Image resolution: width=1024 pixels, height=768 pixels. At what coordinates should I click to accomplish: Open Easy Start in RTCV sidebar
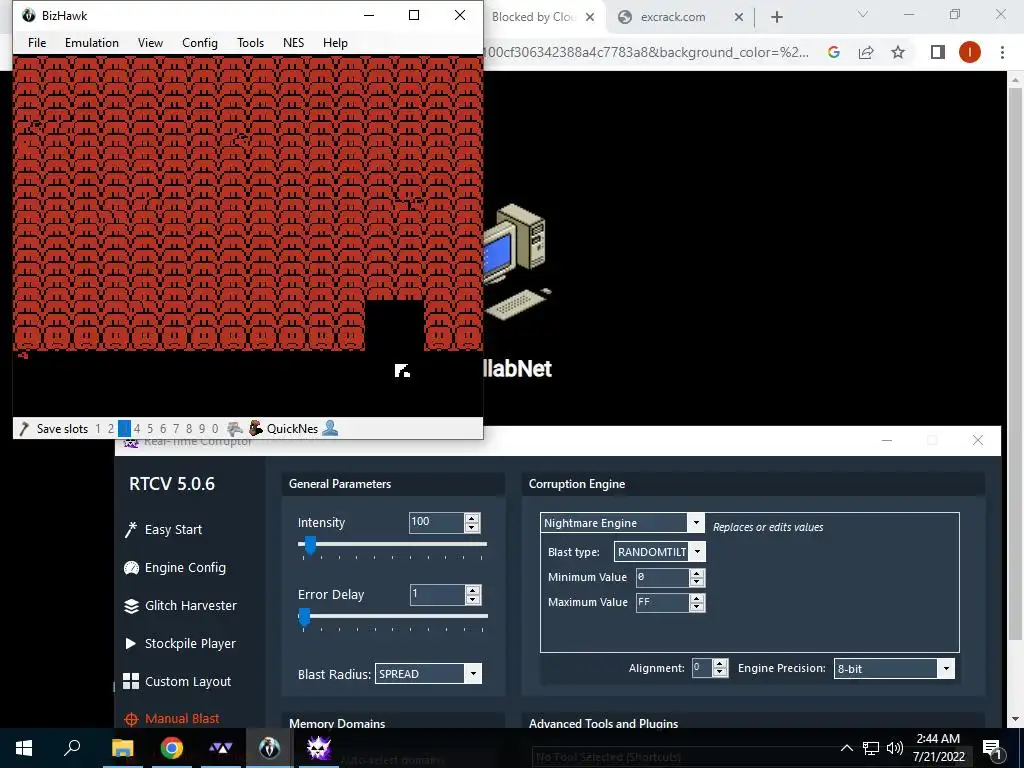tap(163, 530)
